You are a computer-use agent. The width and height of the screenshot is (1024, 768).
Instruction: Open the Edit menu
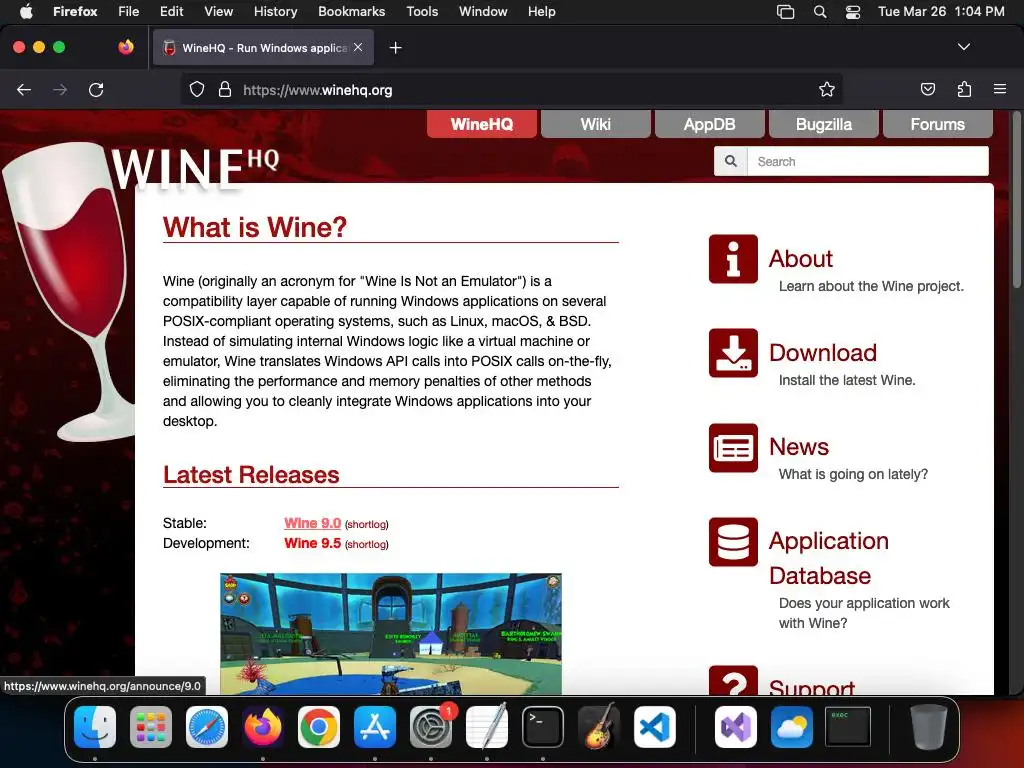pos(171,11)
